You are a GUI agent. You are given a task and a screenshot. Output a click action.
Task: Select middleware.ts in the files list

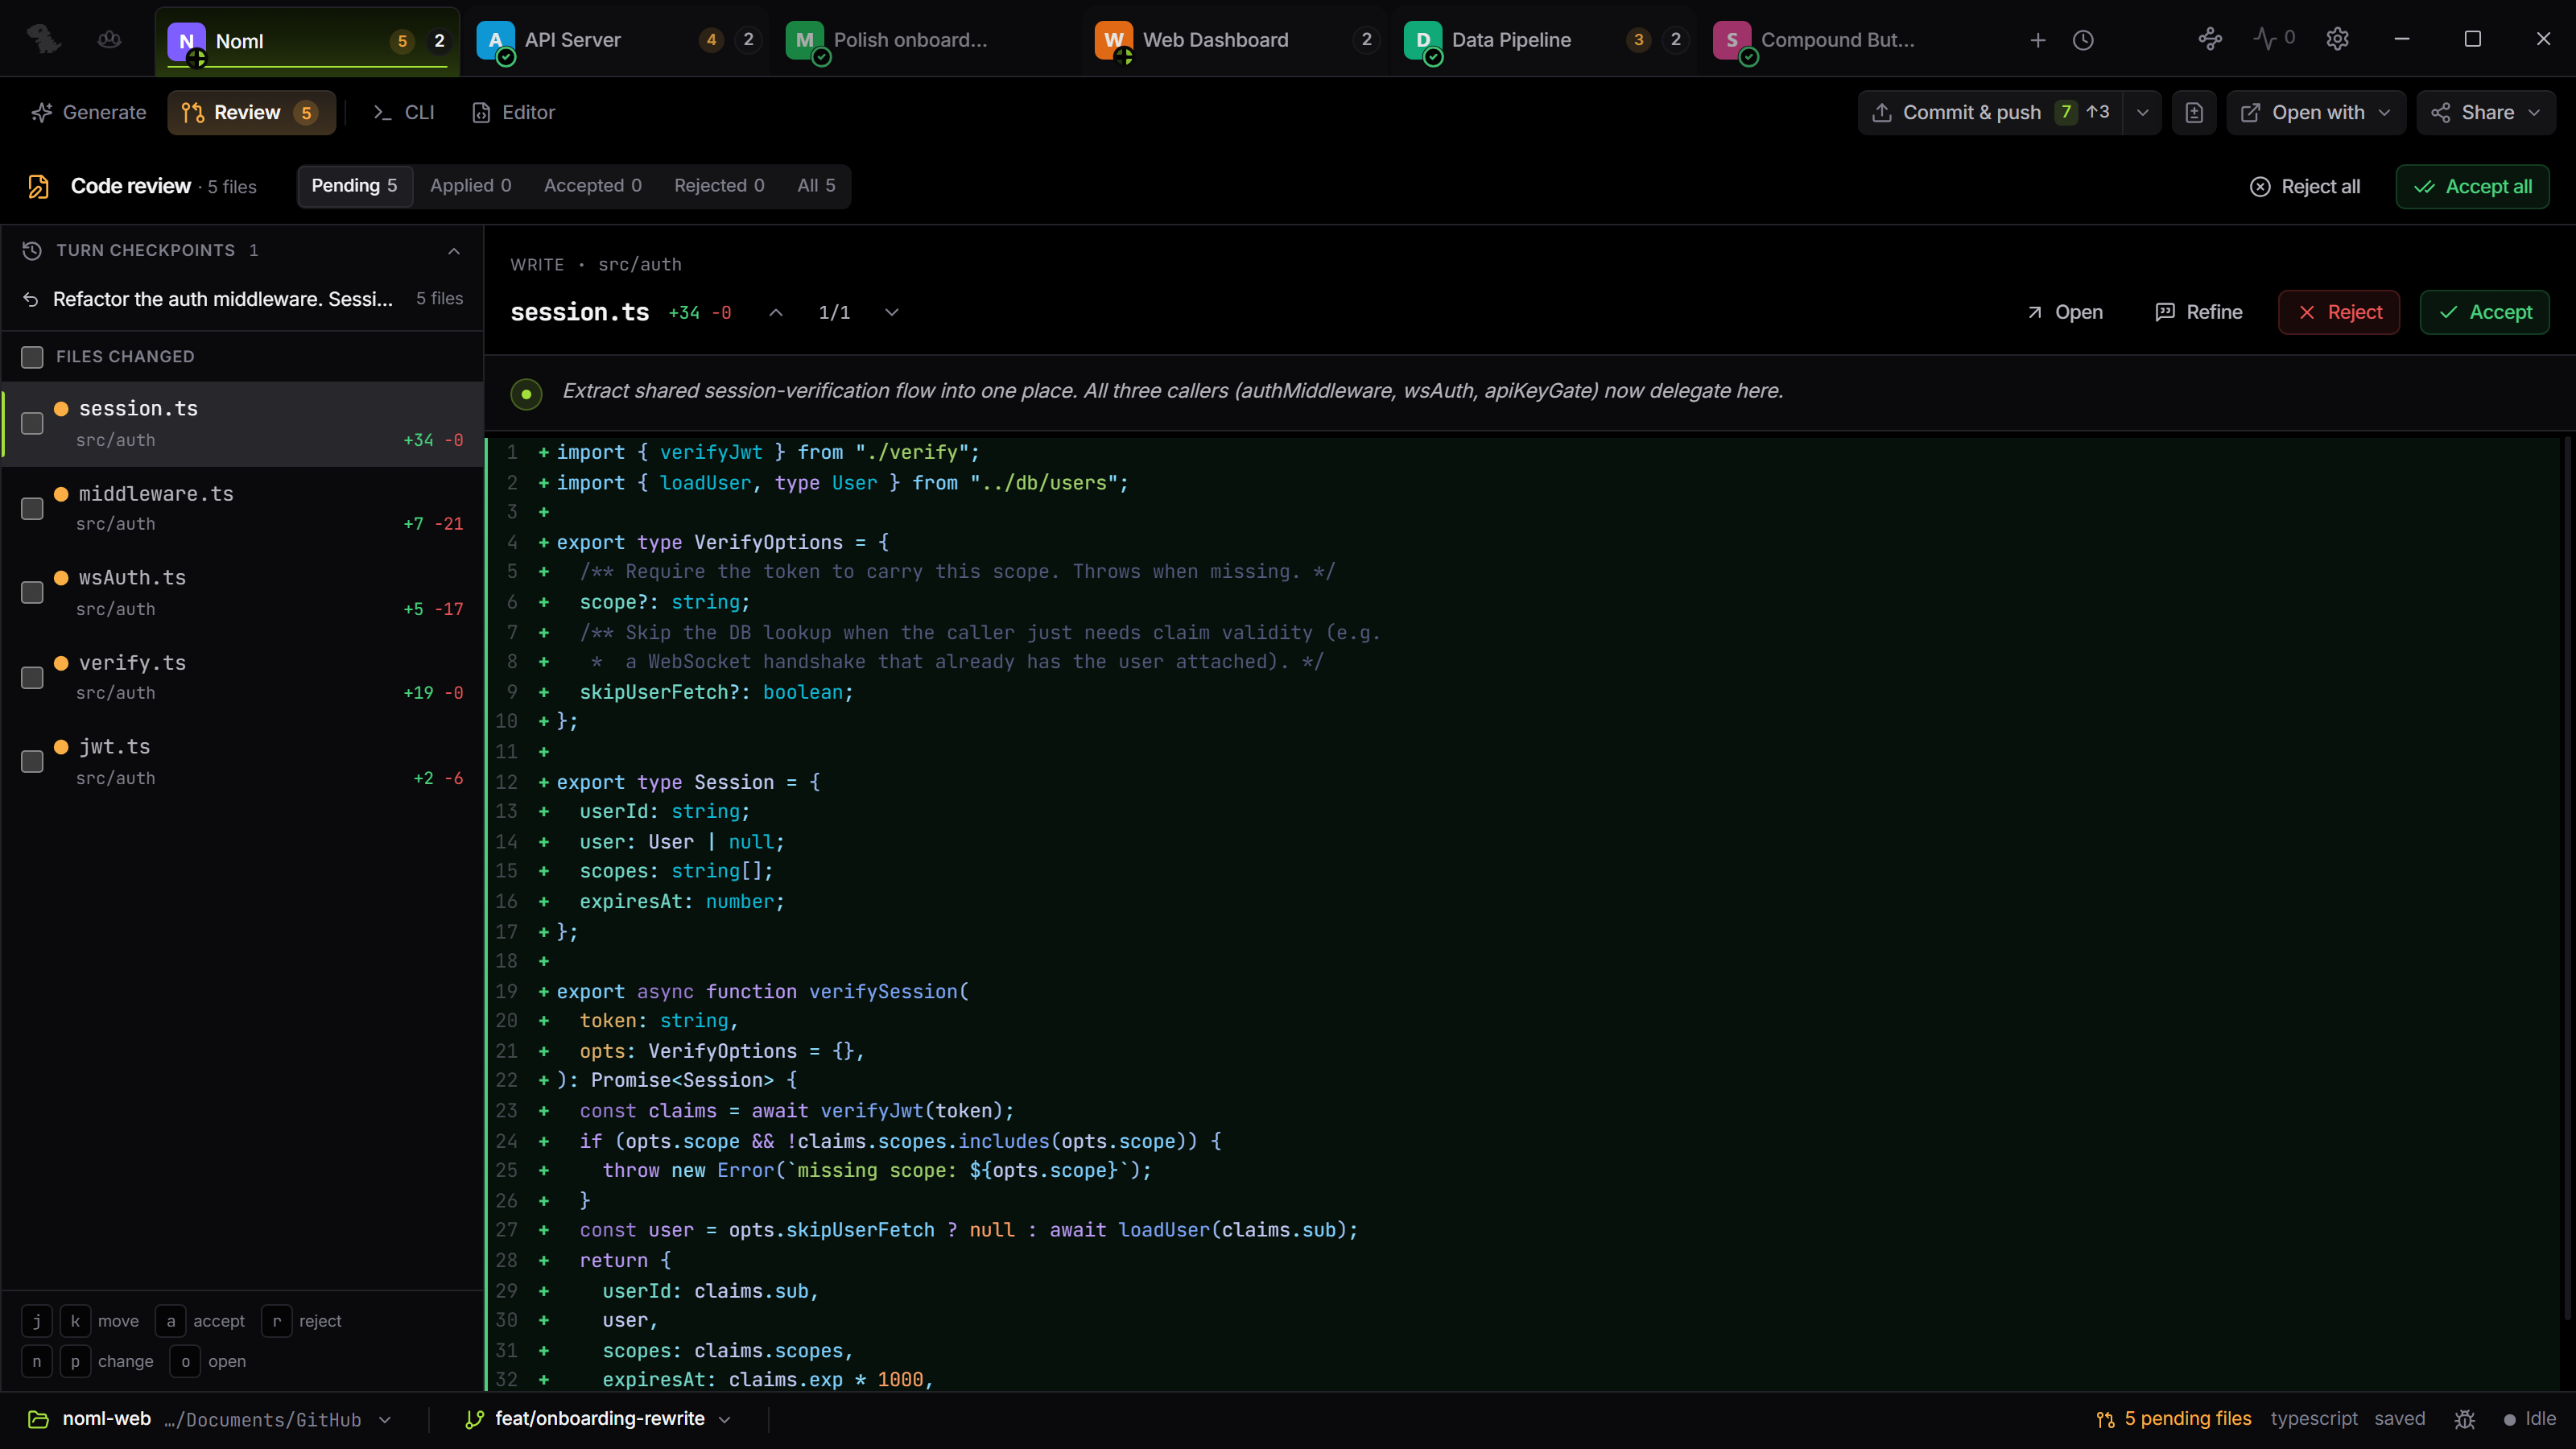pos(243,509)
